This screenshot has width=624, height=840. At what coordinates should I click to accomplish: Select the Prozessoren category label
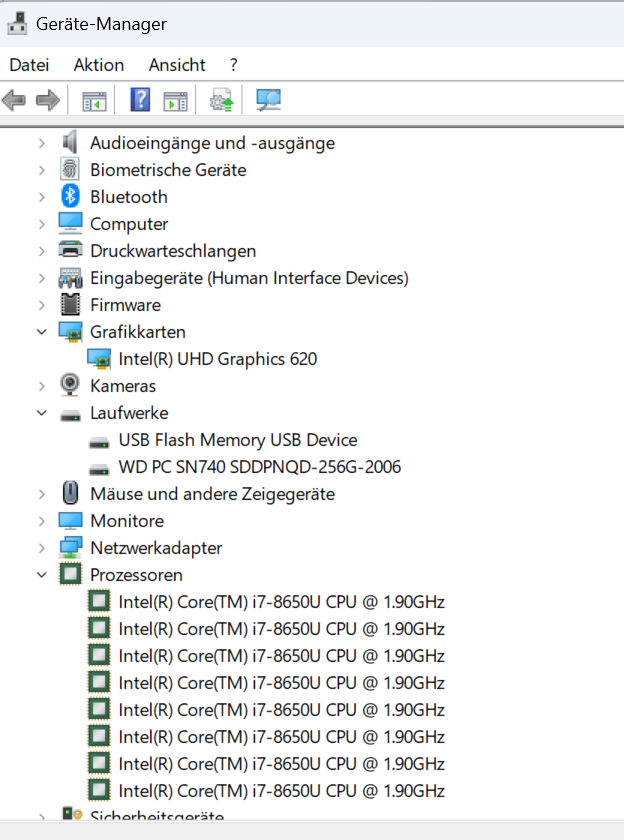(136, 575)
